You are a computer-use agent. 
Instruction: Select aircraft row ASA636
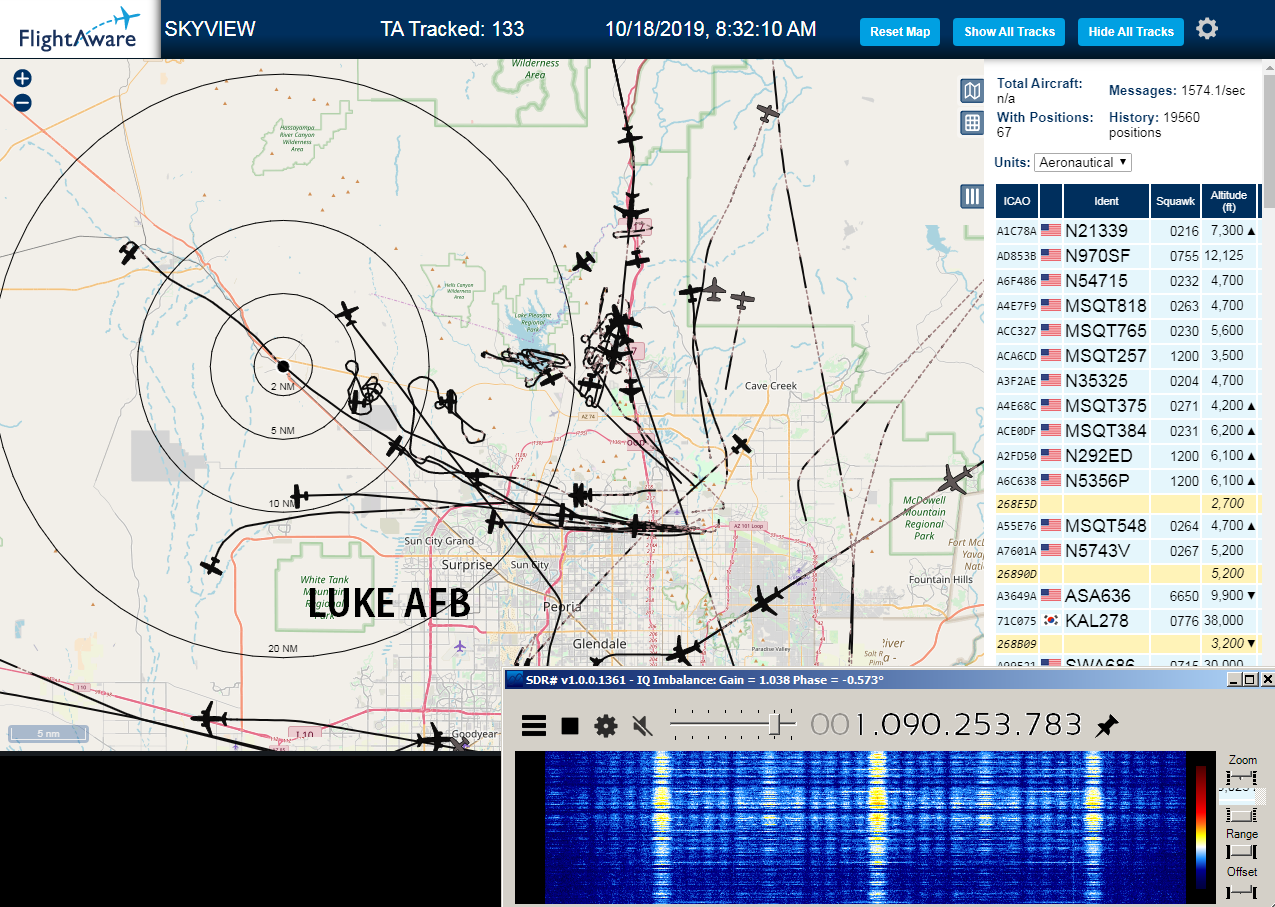[1126, 596]
